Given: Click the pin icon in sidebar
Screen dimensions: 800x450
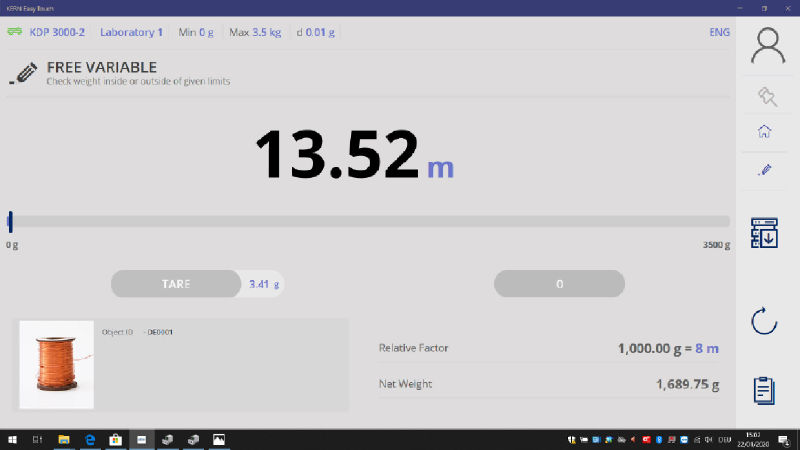Looking at the screenshot, I should click(766, 96).
